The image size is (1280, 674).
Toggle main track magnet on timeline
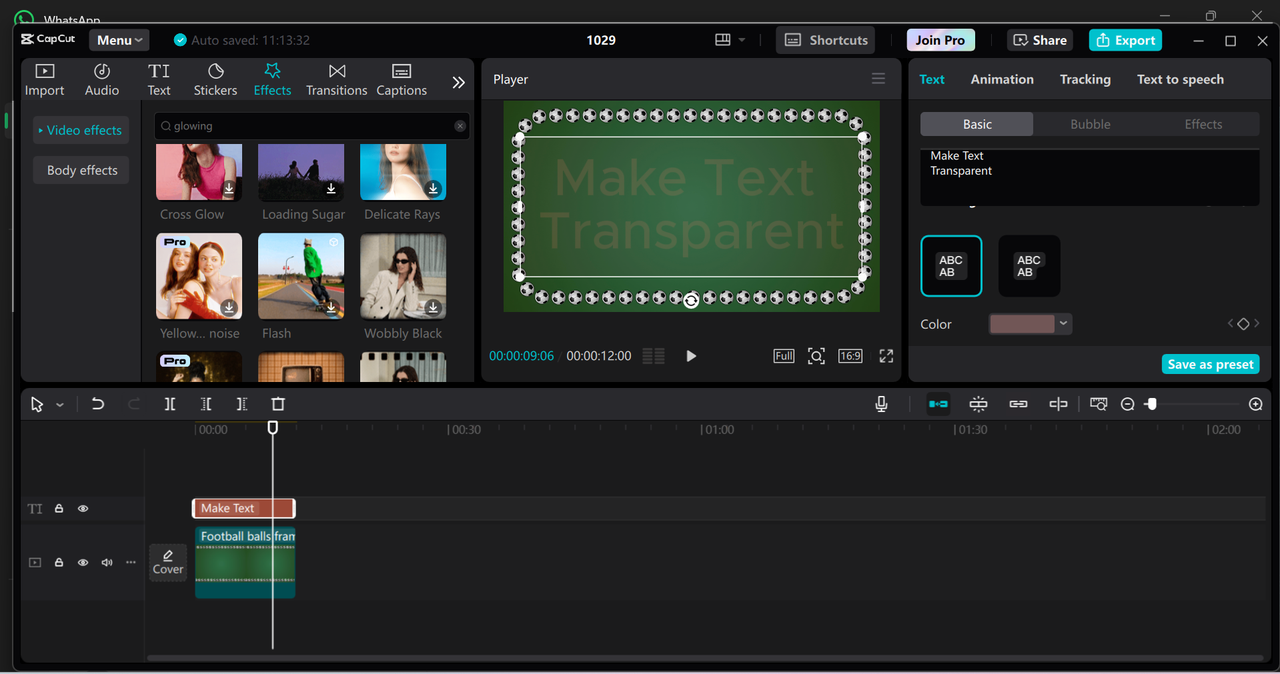(938, 404)
